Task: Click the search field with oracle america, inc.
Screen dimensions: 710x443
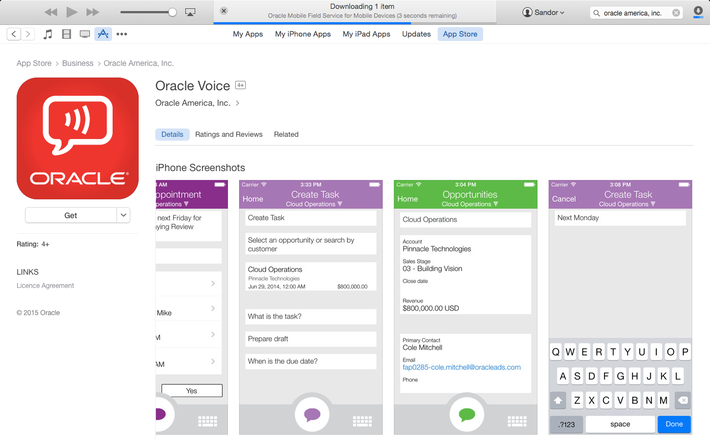Action: (636, 13)
